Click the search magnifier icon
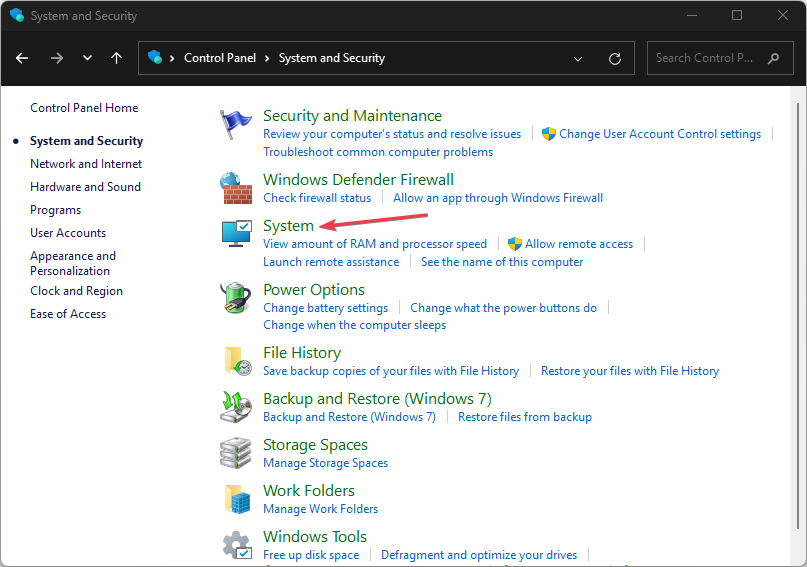807x567 pixels. coord(773,58)
